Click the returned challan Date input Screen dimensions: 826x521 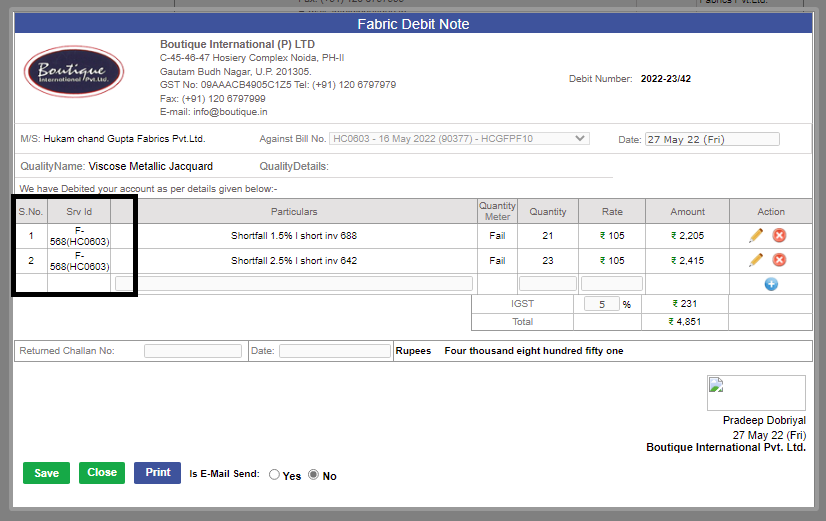click(335, 351)
